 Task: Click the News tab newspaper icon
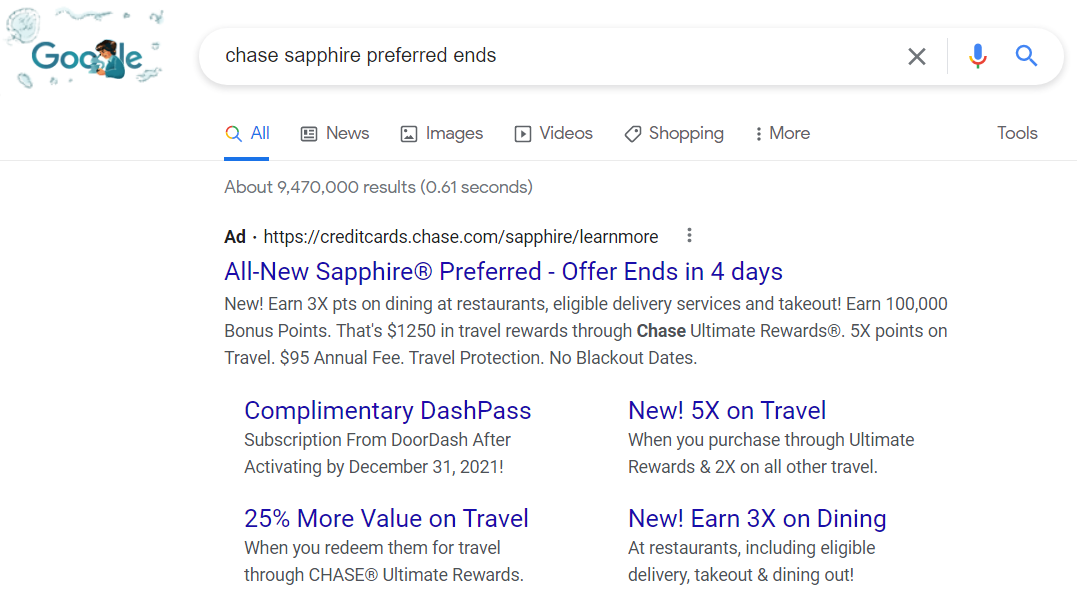[308, 134]
